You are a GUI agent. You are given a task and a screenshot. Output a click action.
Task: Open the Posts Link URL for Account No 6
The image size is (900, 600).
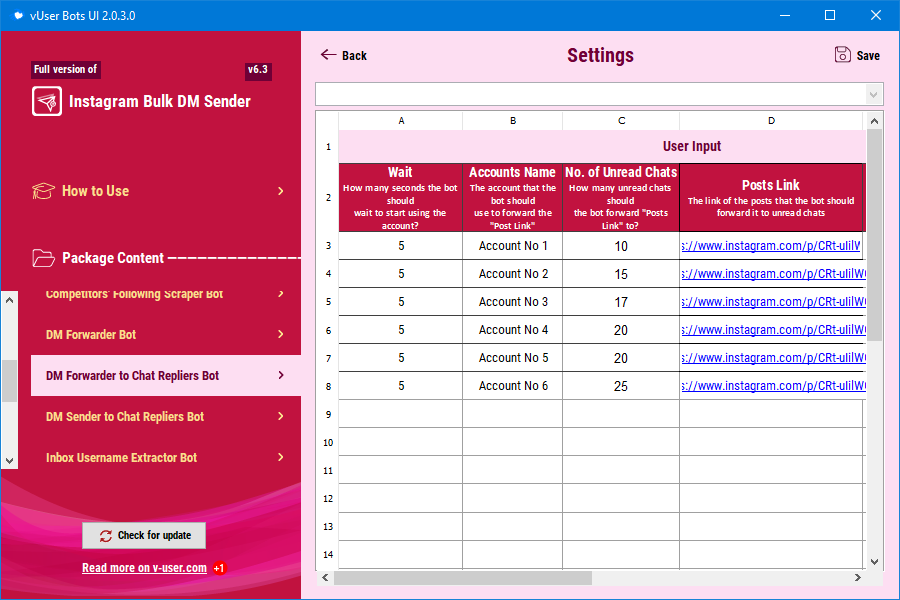coord(773,386)
